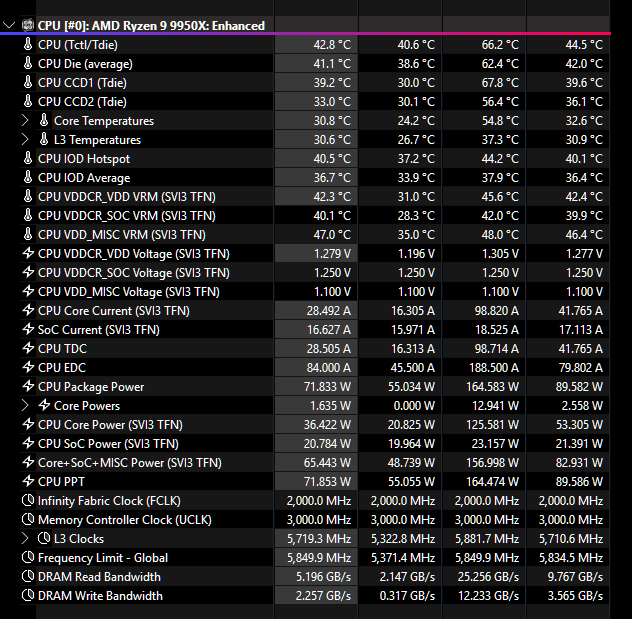Expand the L3 Temperatures subgroup
The width and height of the screenshot is (632, 619).
(x=25, y=139)
